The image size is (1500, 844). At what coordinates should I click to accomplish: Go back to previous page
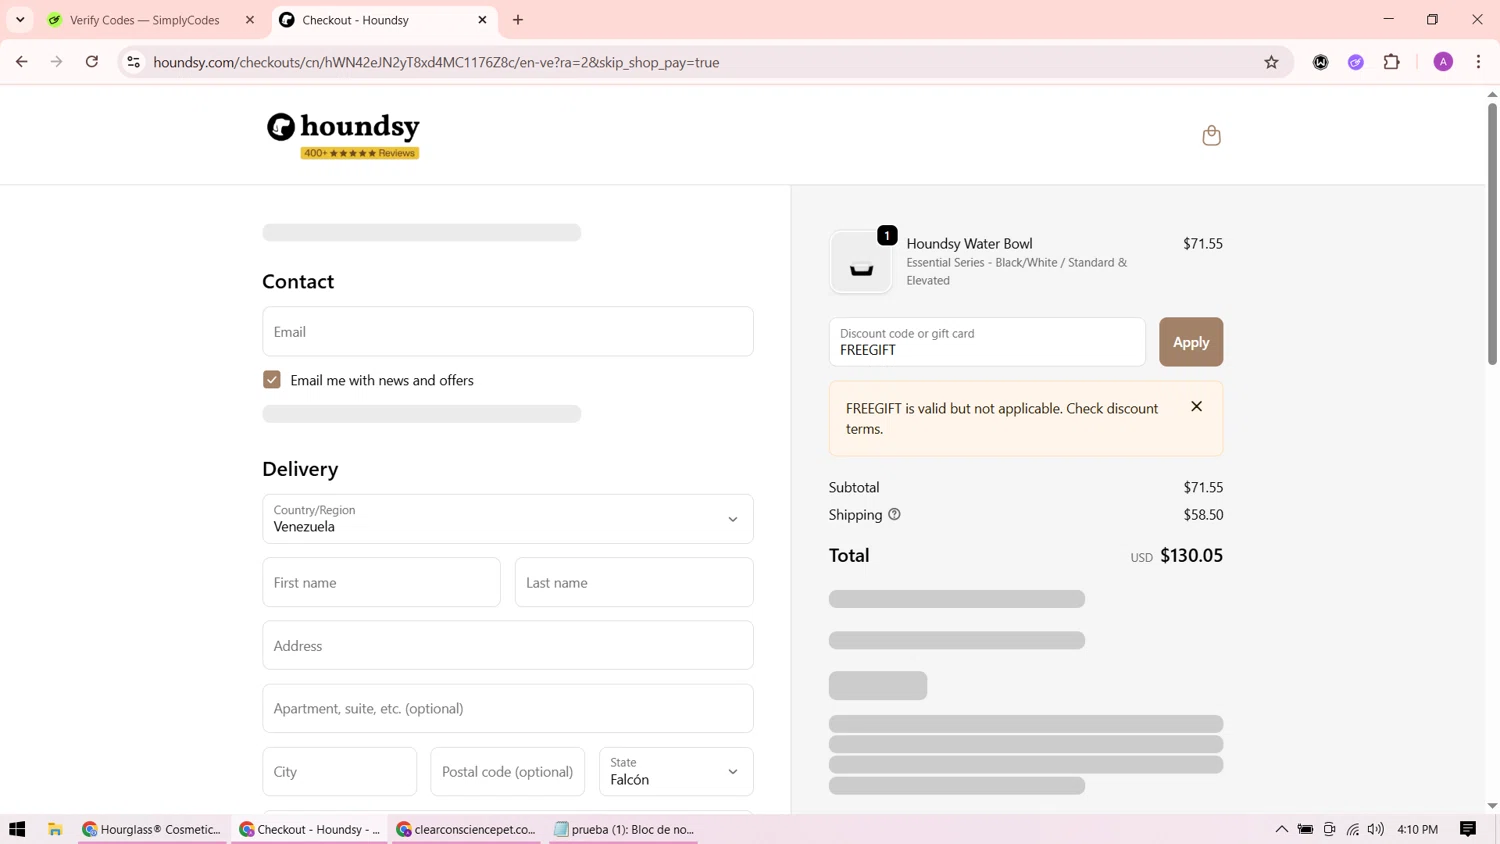pos(22,62)
